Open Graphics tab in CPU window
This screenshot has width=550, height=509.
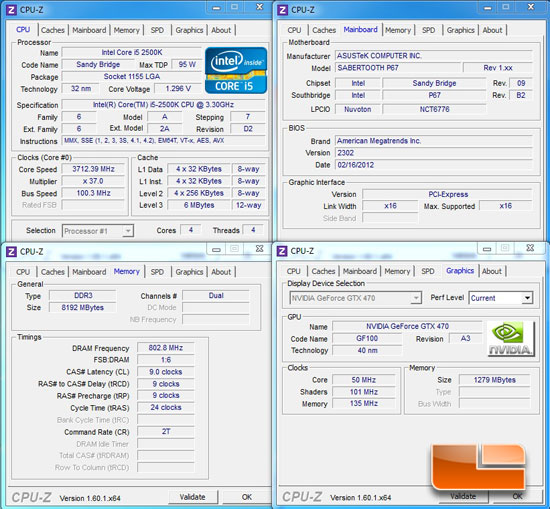189,30
